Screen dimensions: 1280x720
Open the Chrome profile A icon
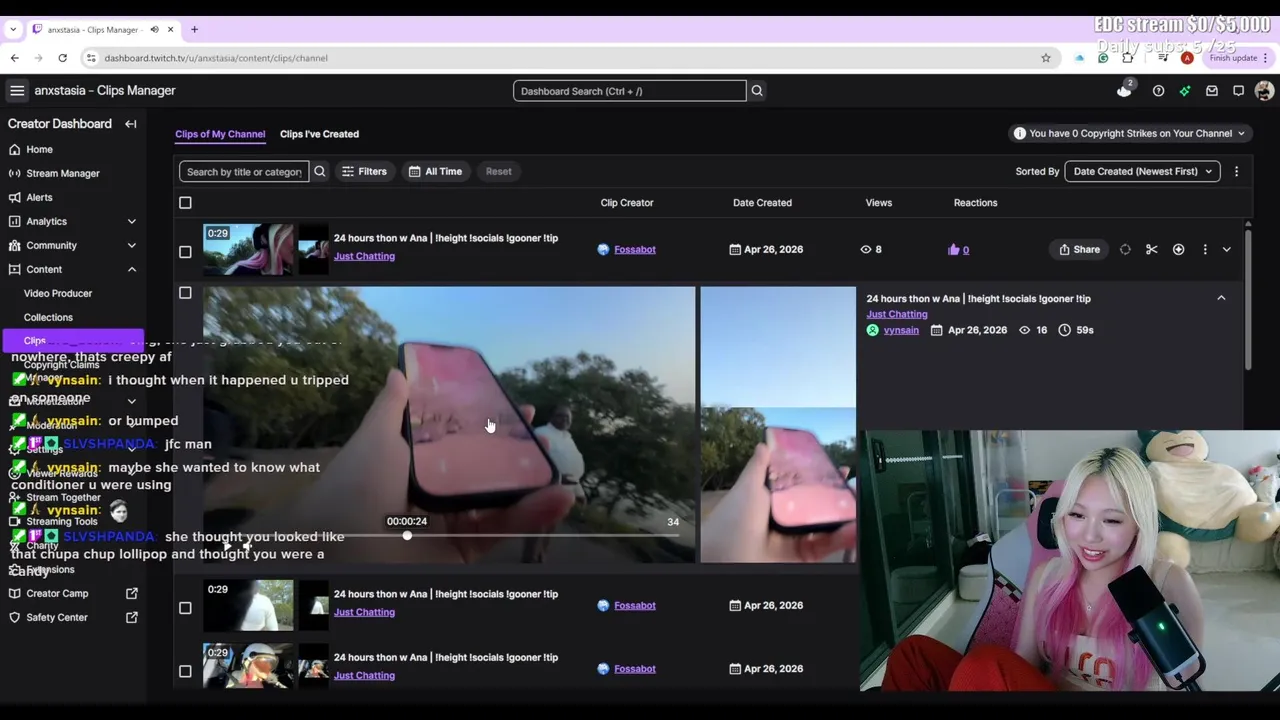pyautogui.click(x=1187, y=58)
